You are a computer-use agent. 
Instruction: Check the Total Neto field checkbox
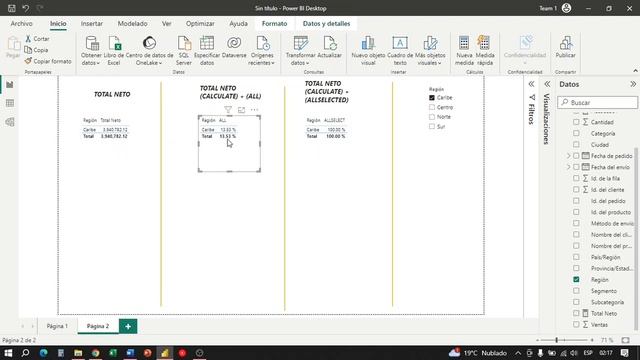point(576,313)
